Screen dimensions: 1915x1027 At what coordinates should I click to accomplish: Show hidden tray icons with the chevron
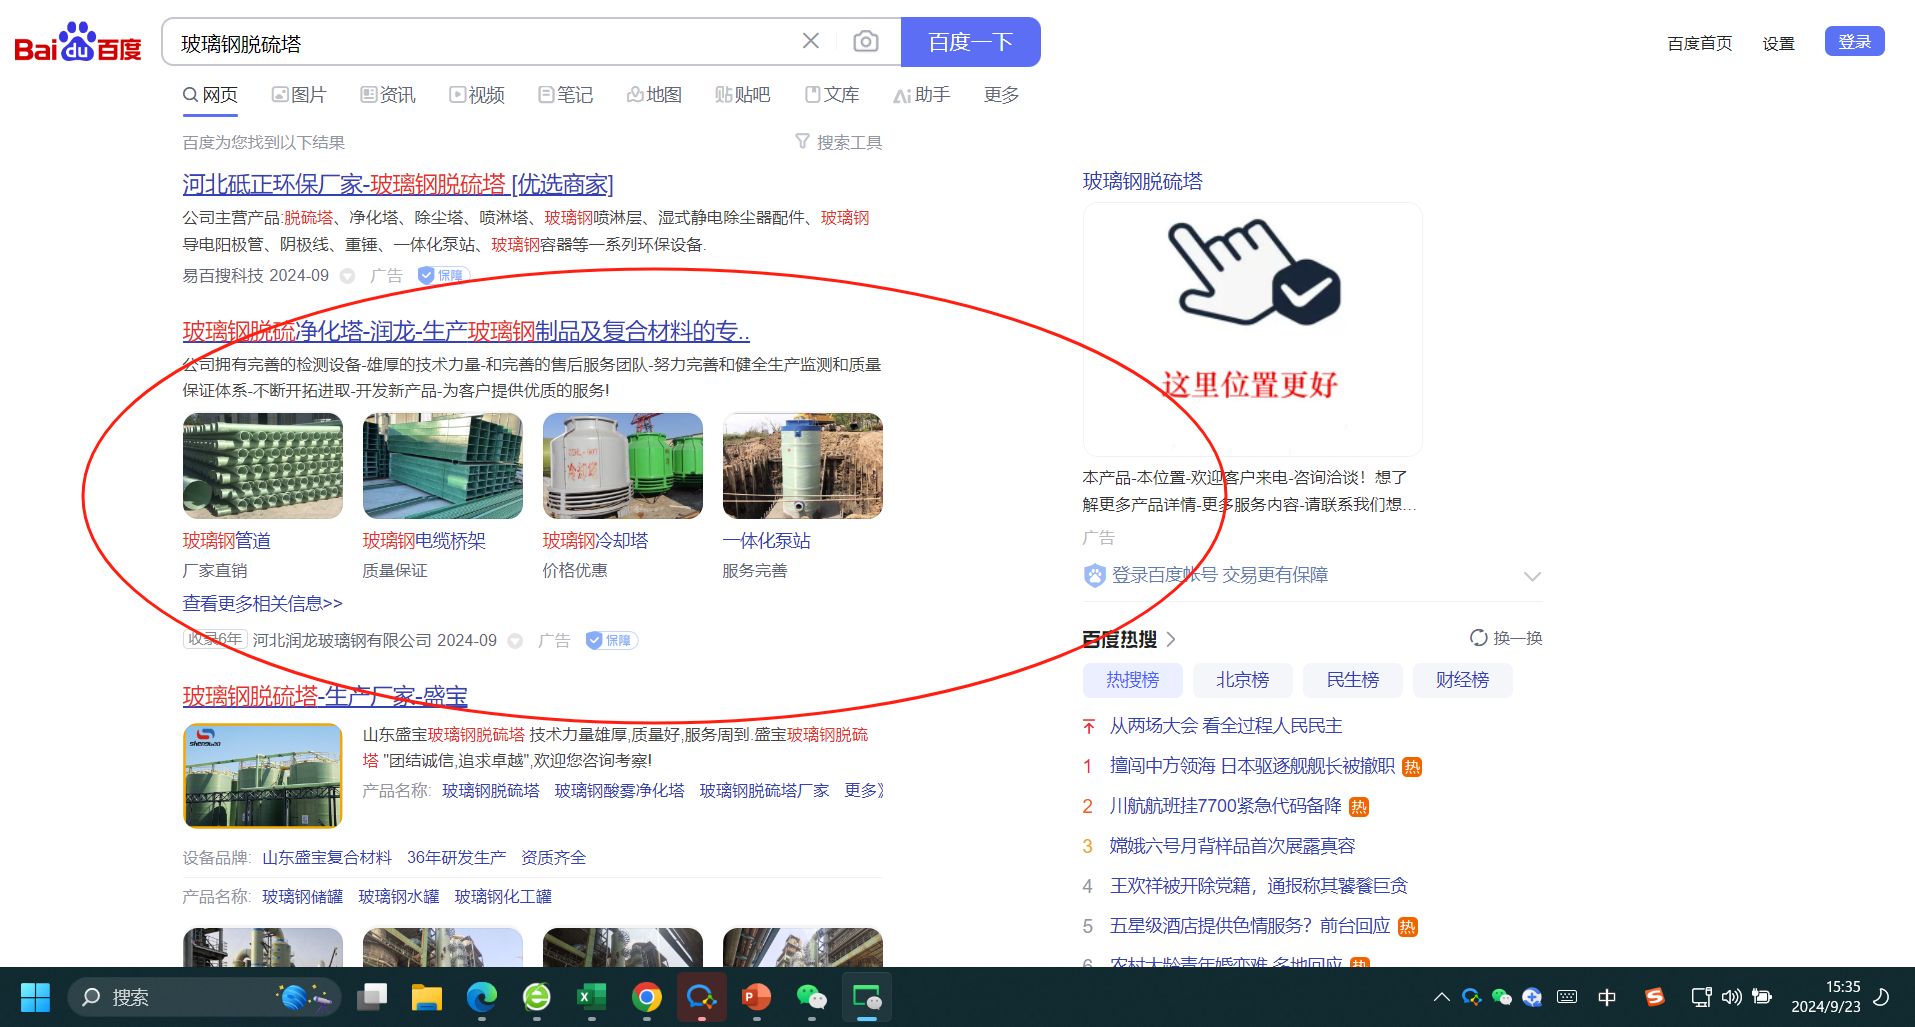[x=1441, y=997]
